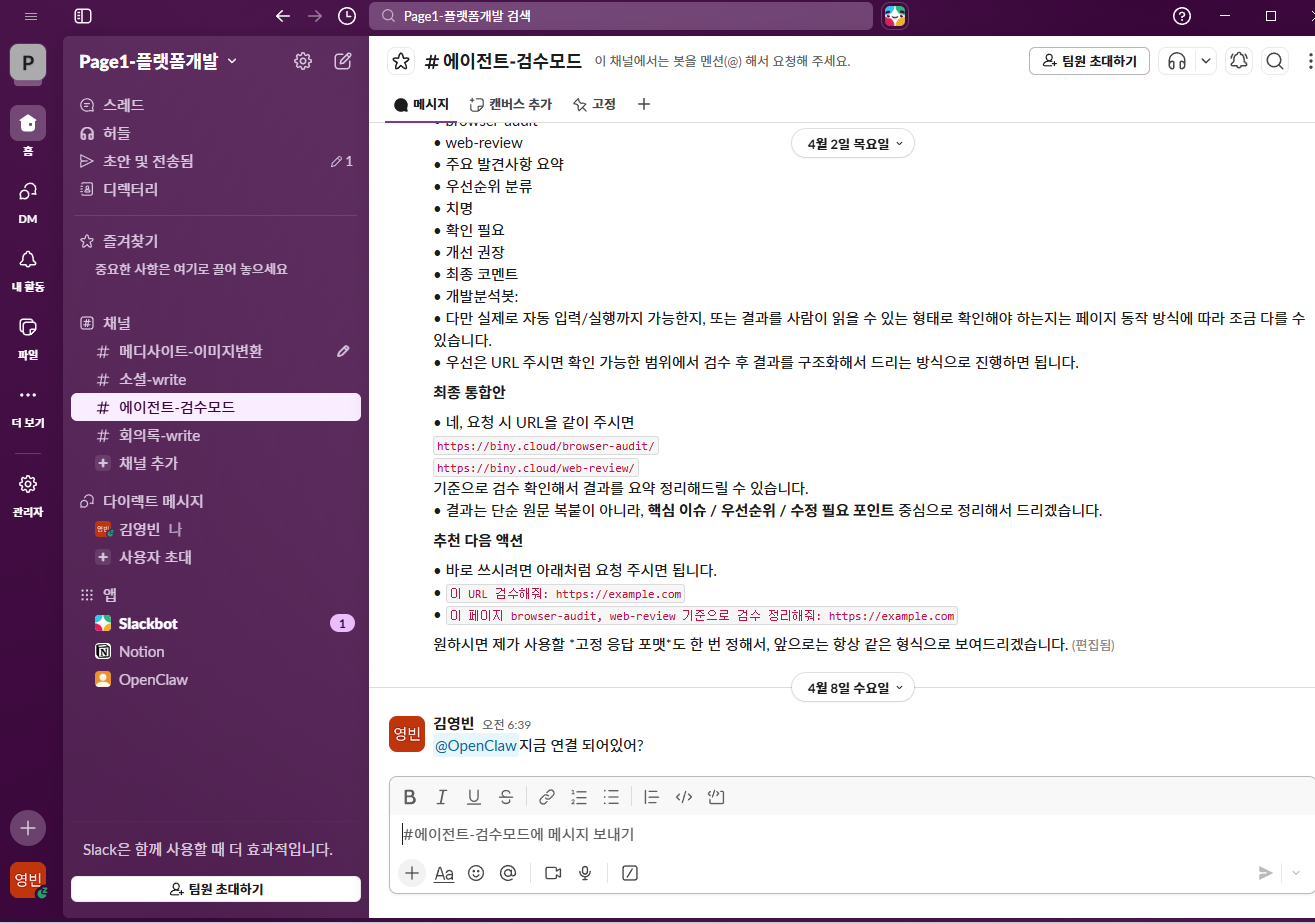Select the italic formatting icon
Viewport: 1315px width, 924px height.
tap(441, 796)
